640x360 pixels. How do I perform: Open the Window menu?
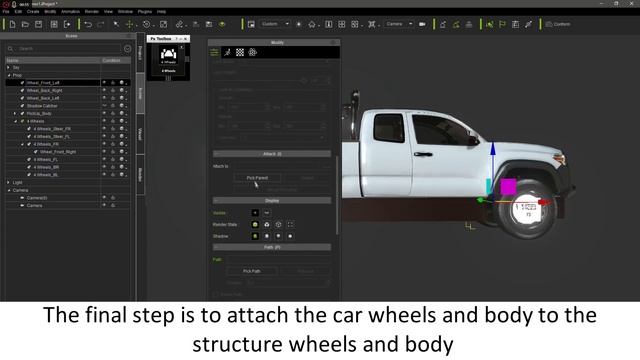(125, 12)
